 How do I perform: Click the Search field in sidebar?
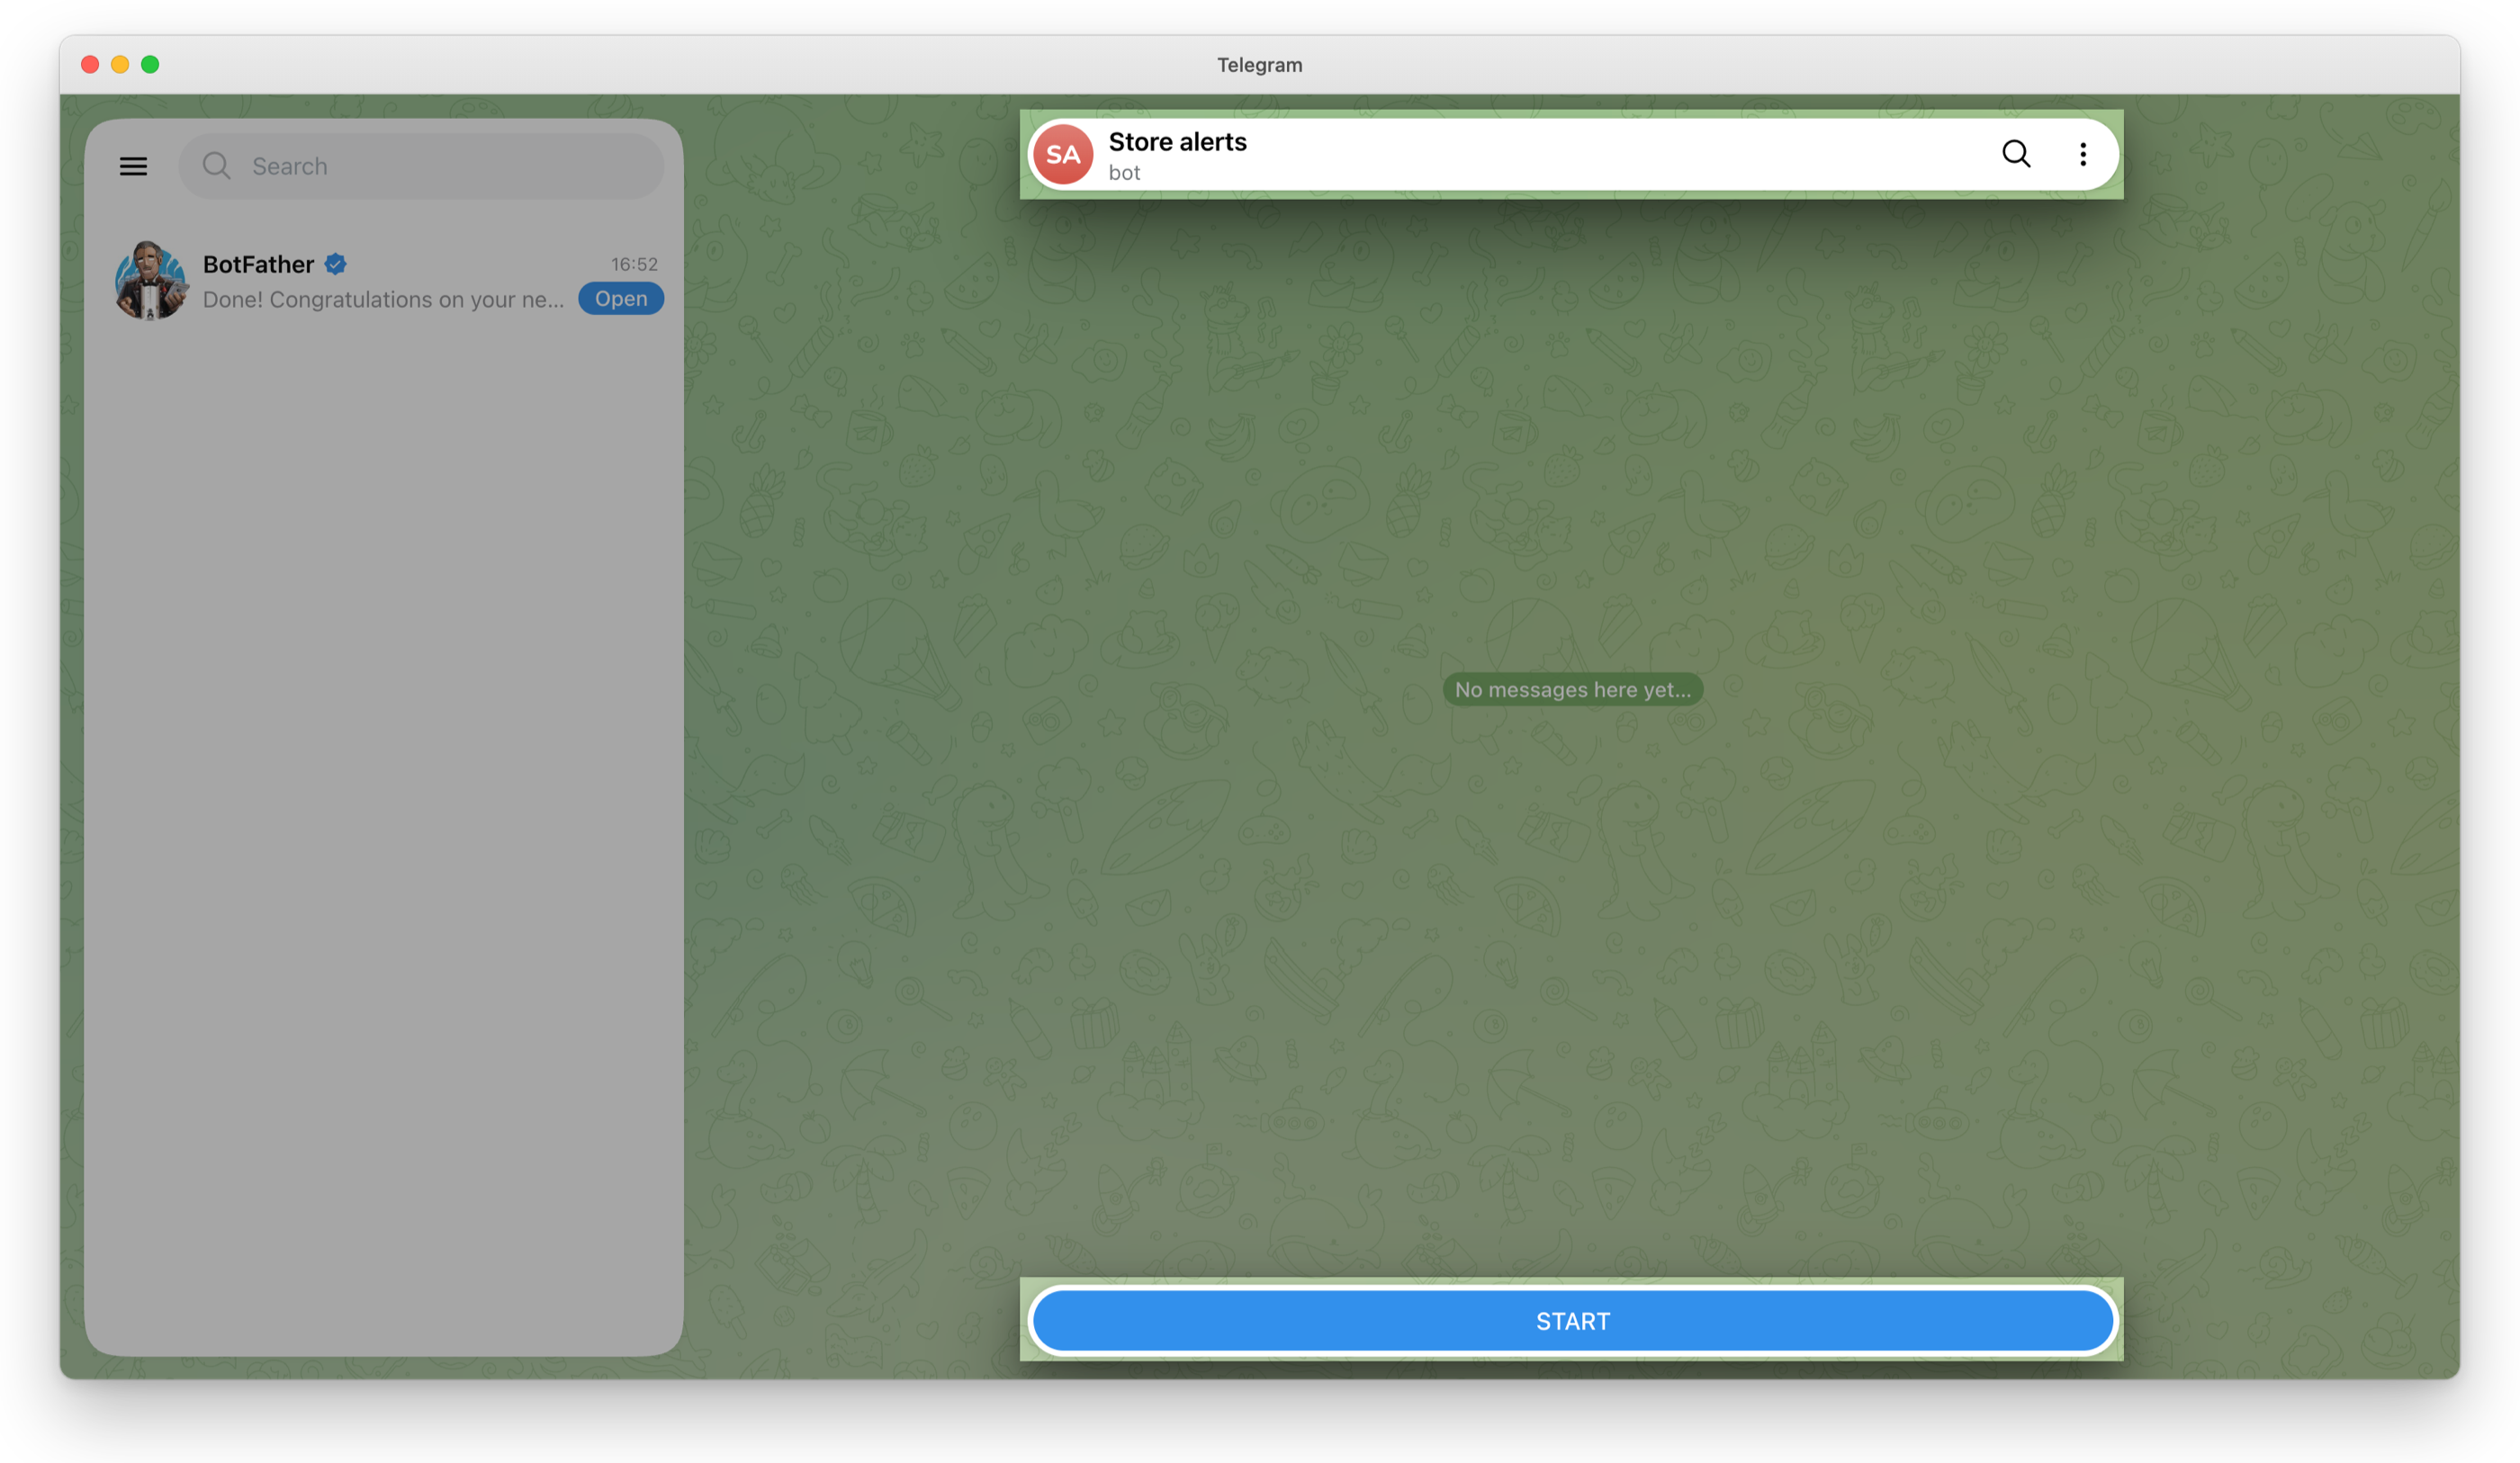pyautogui.click(x=421, y=166)
